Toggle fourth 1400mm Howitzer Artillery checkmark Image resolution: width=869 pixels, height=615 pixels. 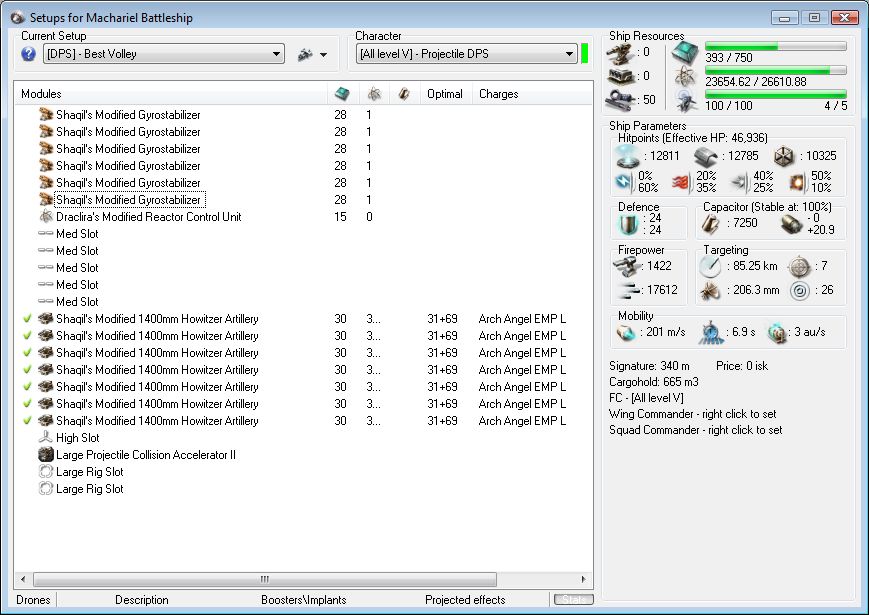pyautogui.click(x=27, y=370)
